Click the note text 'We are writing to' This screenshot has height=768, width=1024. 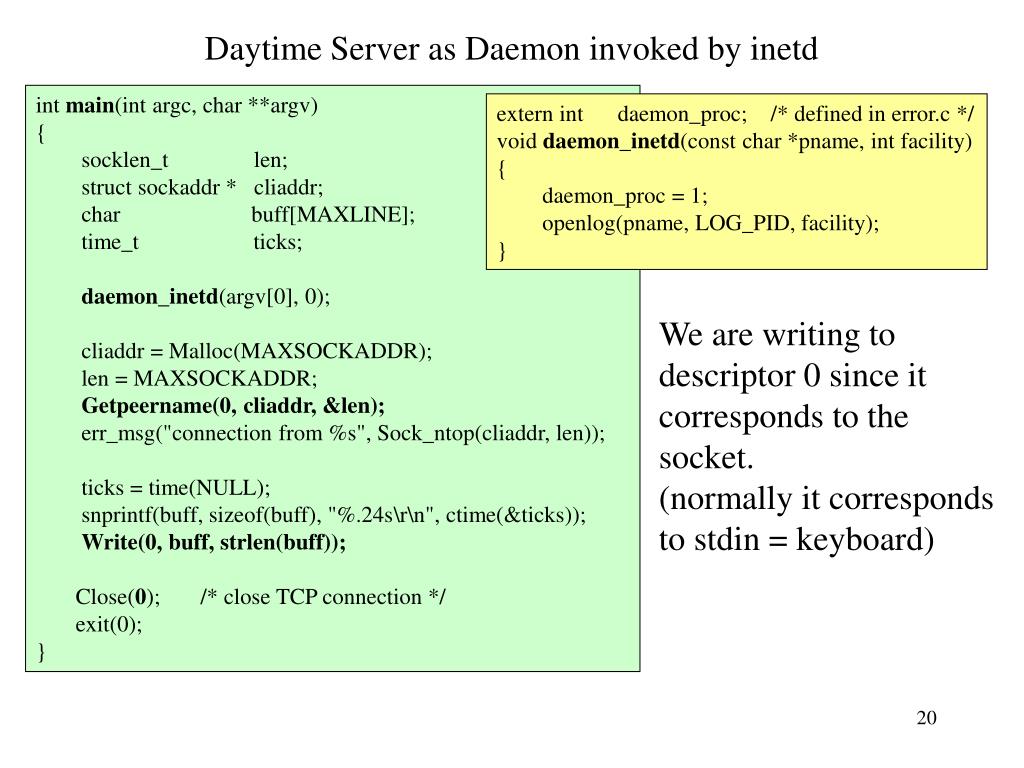tap(777, 336)
